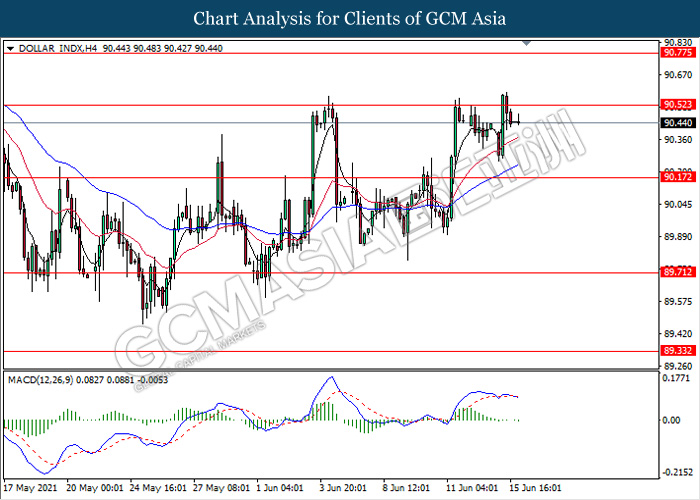Click the 15 Jun 16:01 time label
Image resolution: width=700 pixels, height=500 pixels.
(536, 488)
